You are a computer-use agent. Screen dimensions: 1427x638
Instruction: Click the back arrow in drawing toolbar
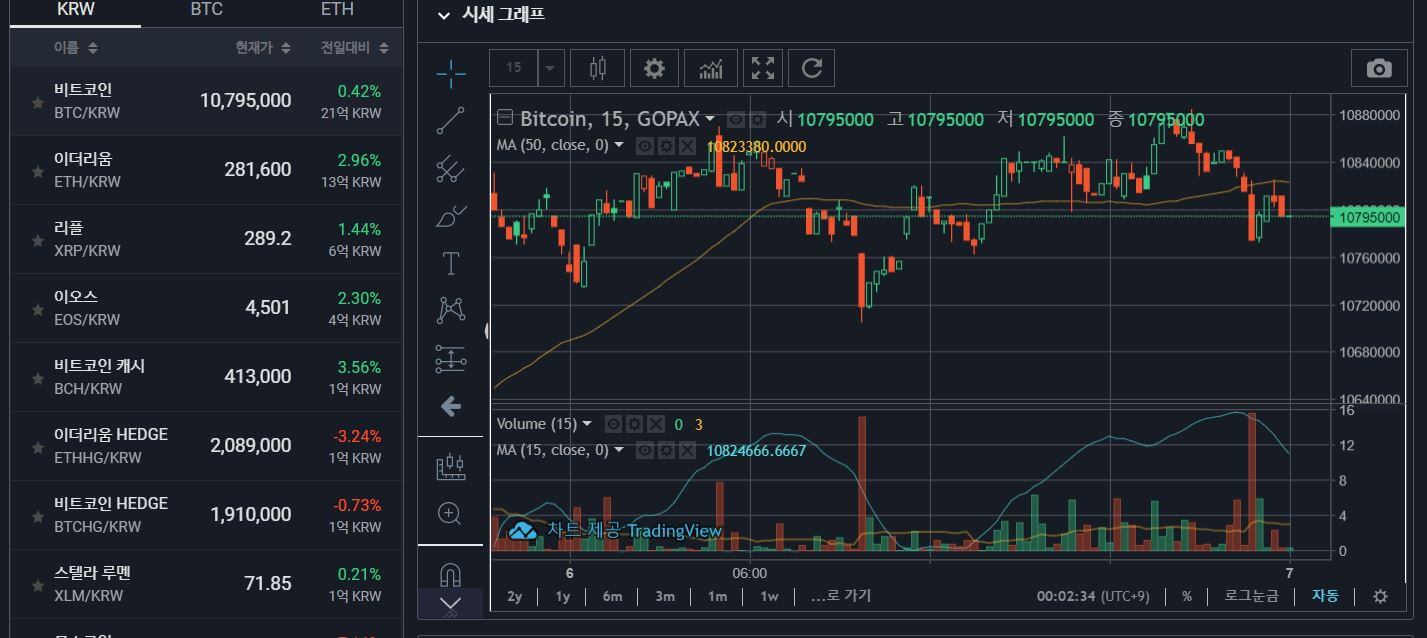[451, 406]
